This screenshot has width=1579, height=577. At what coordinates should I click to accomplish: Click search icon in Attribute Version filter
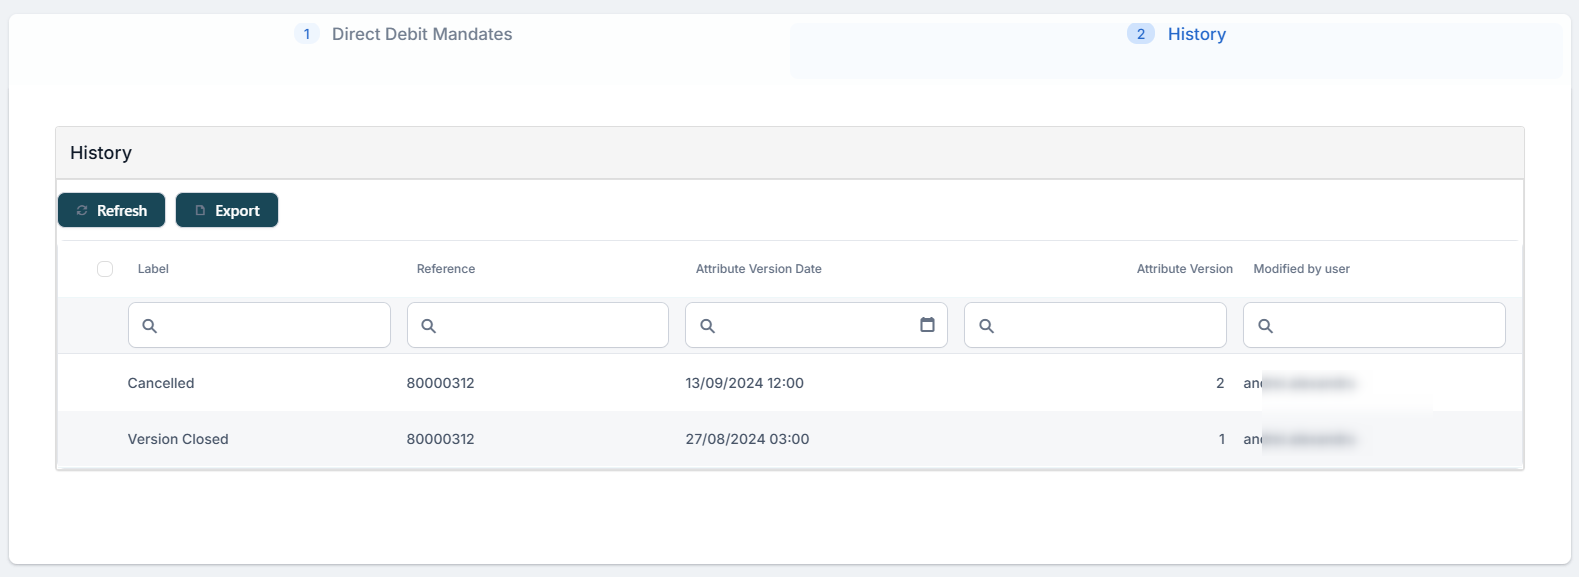[986, 326]
